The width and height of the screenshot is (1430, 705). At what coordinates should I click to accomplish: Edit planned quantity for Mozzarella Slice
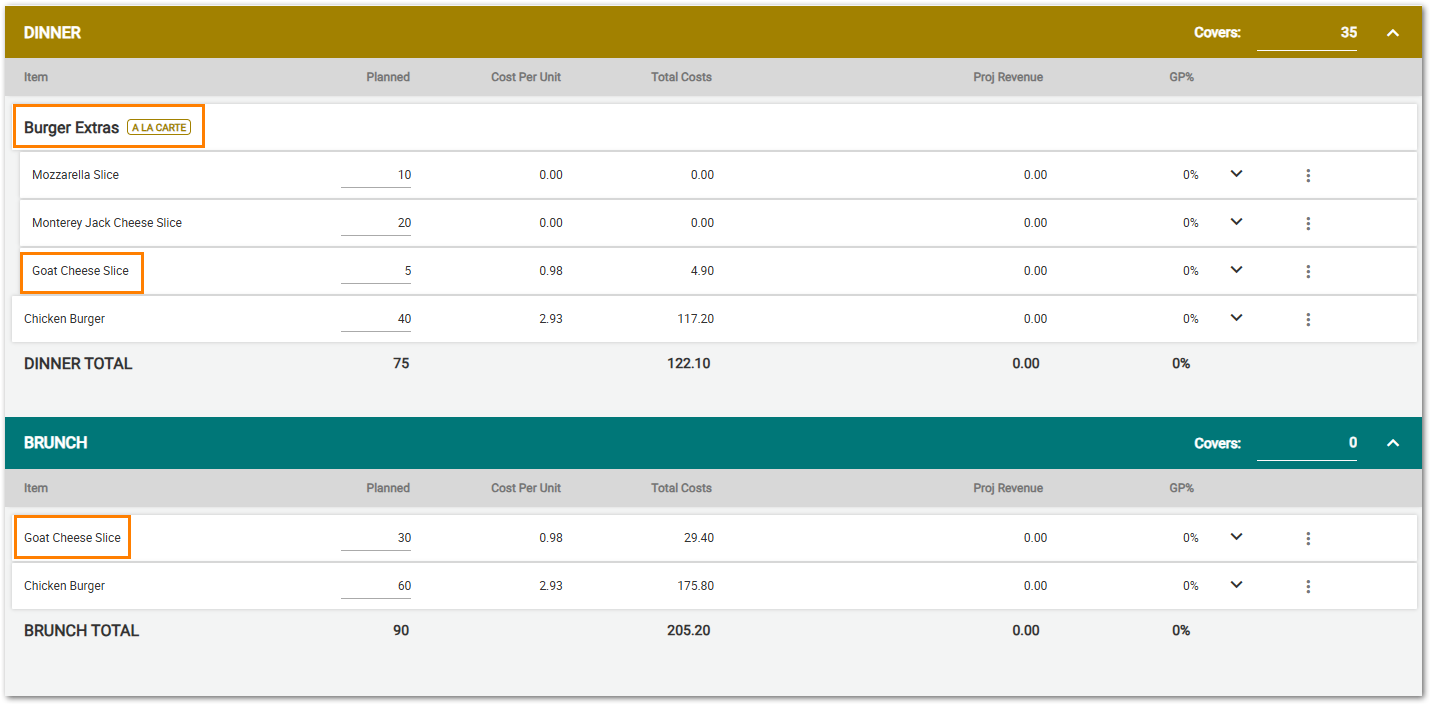click(x=376, y=175)
